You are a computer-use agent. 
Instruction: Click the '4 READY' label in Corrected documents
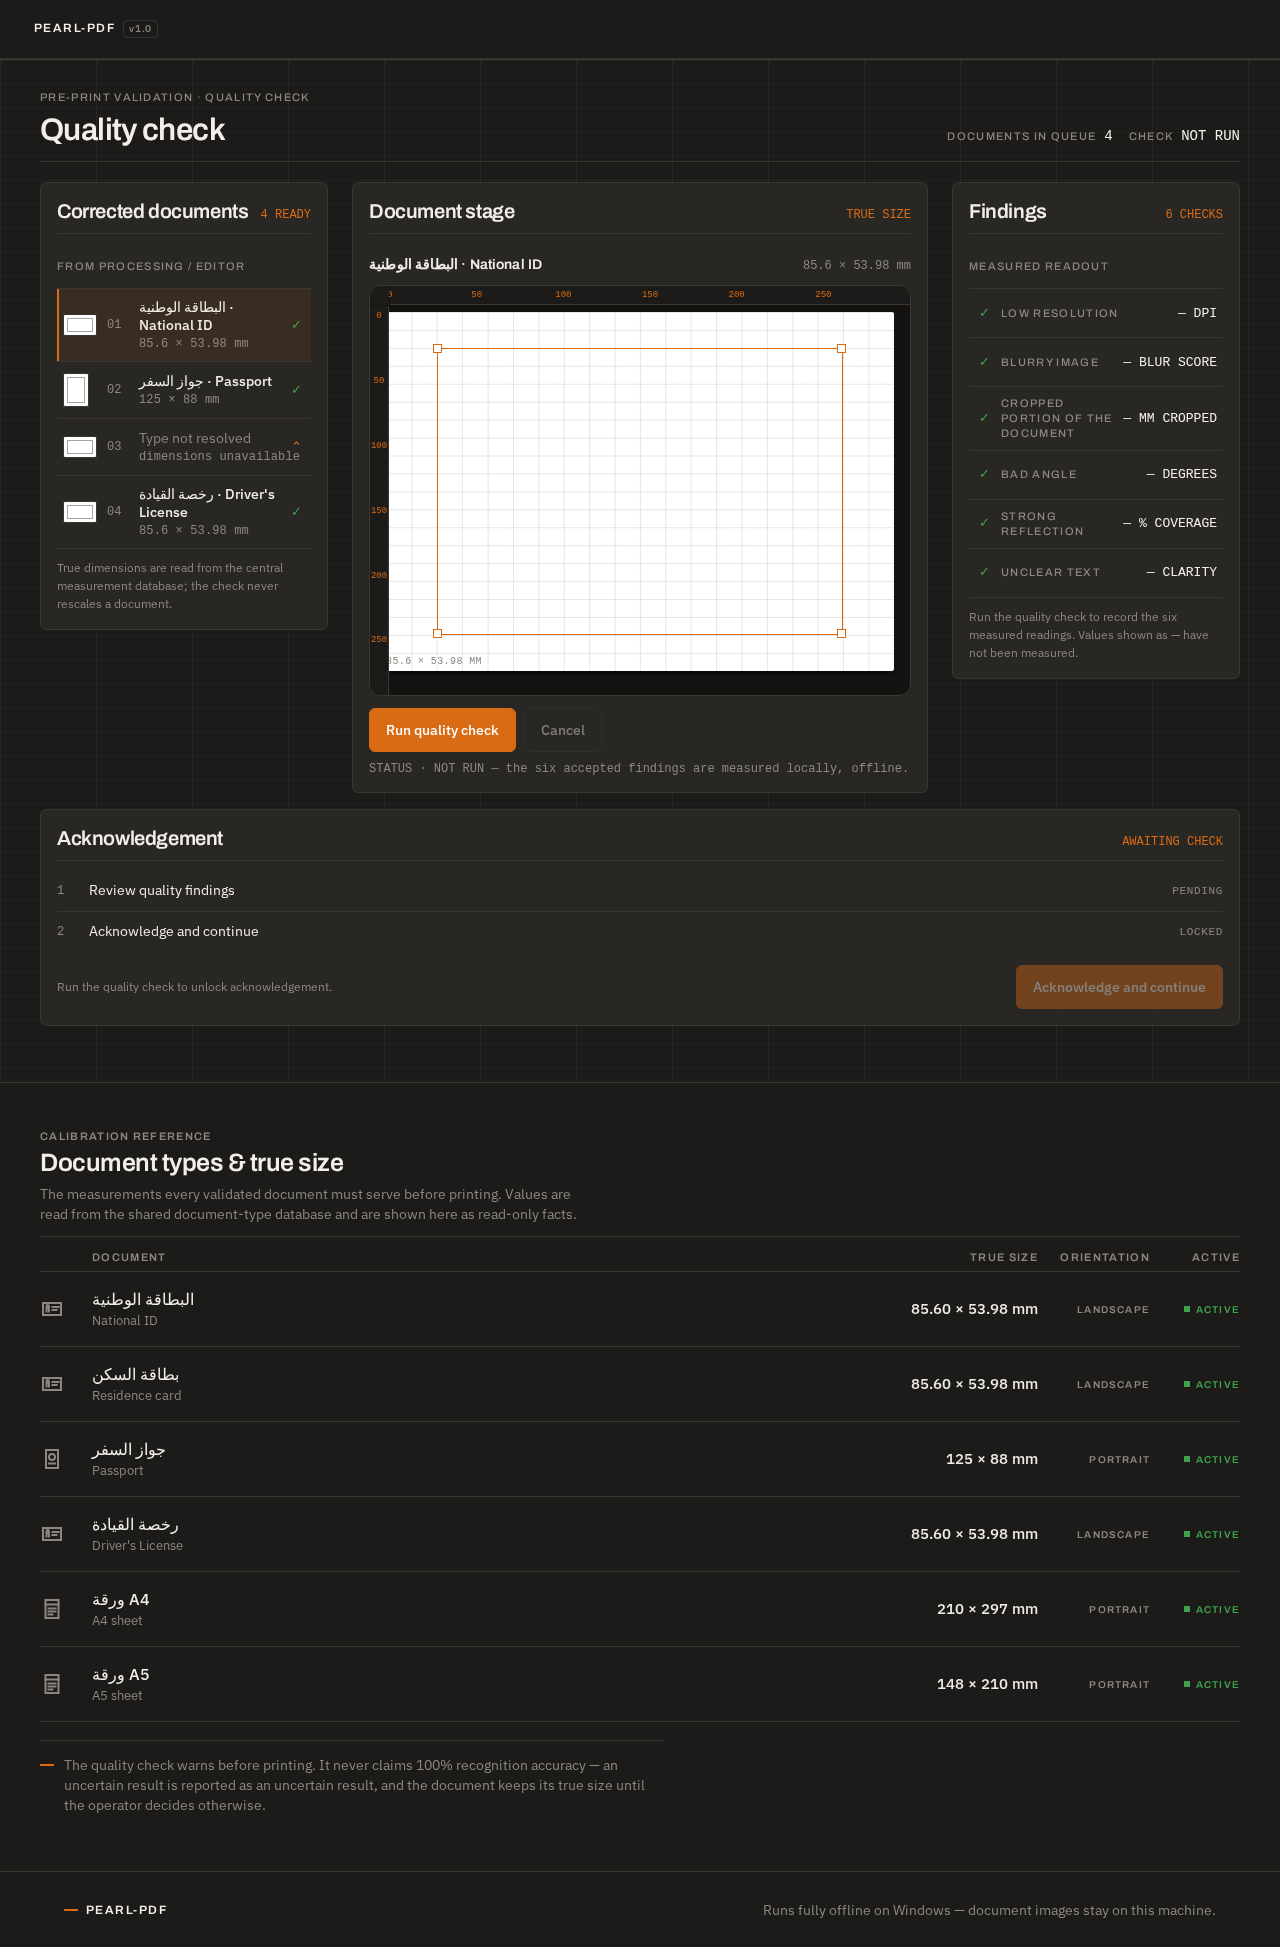286,214
